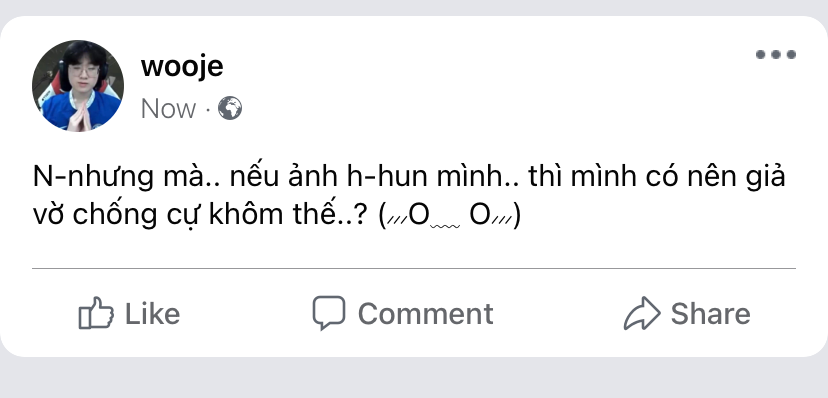Click the divider line above action buttons

click(413, 269)
